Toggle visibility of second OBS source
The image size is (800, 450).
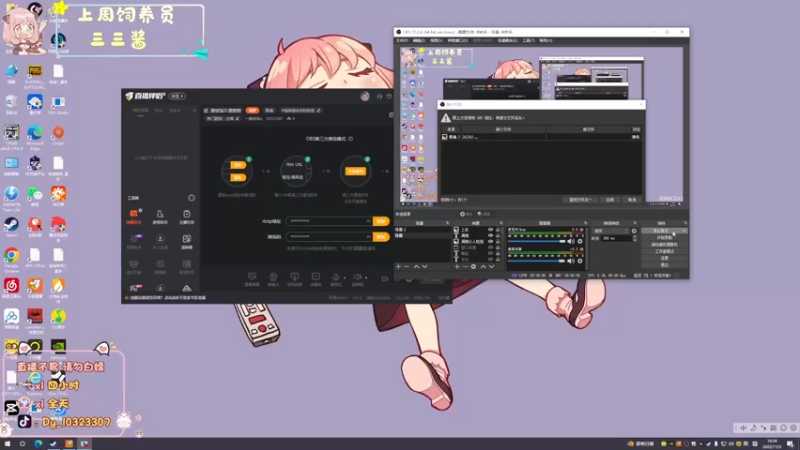(490, 236)
